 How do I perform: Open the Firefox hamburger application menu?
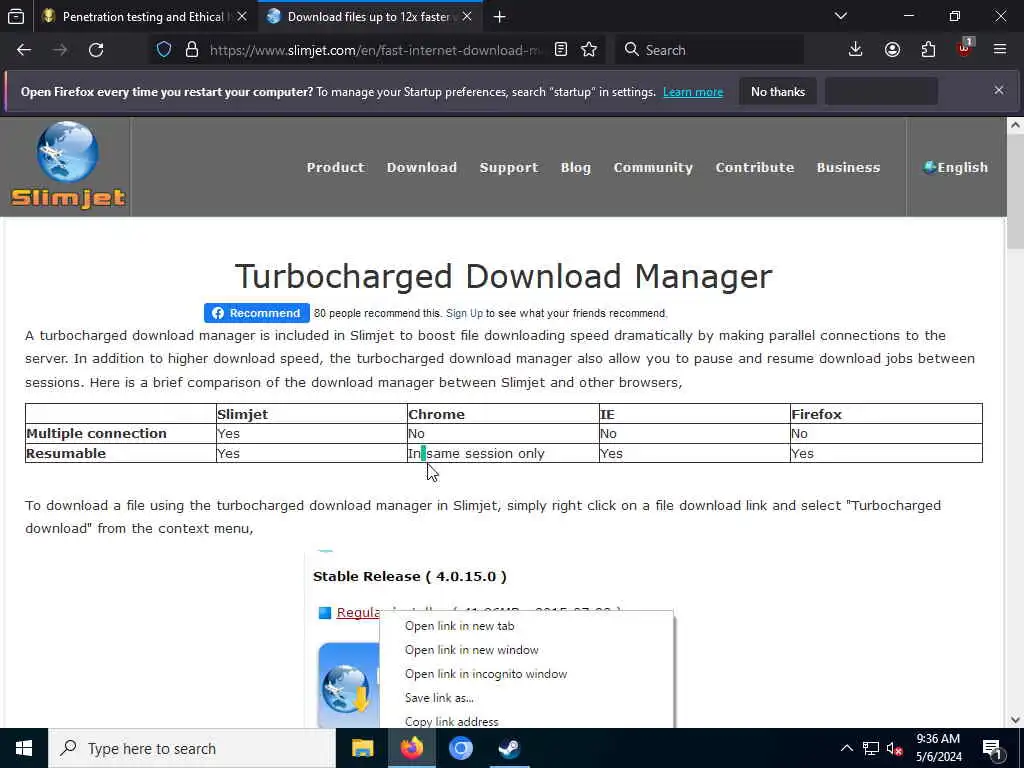[x=1000, y=50]
